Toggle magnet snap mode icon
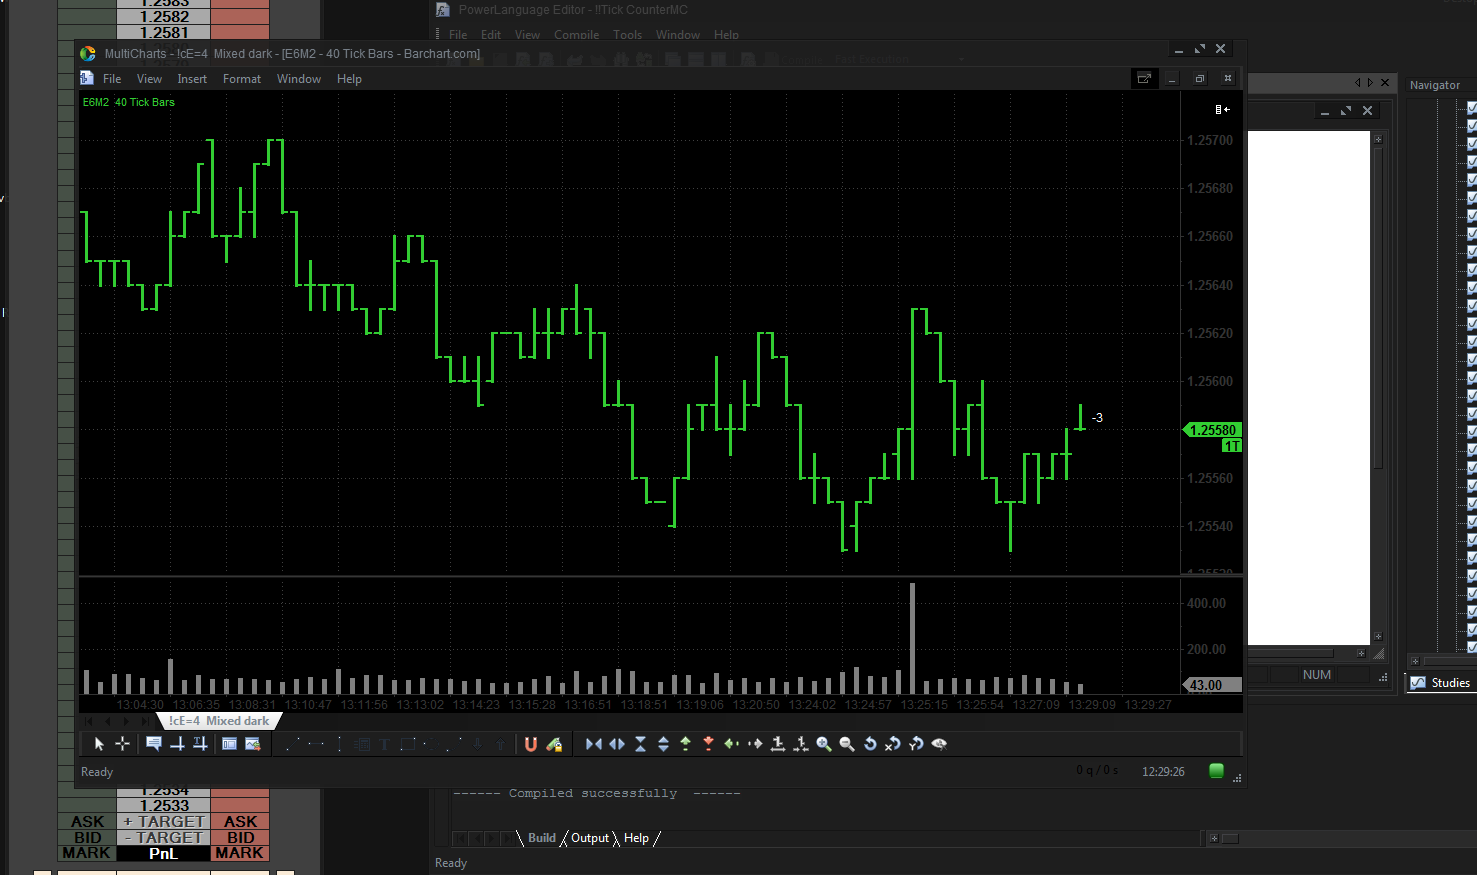 coord(530,744)
